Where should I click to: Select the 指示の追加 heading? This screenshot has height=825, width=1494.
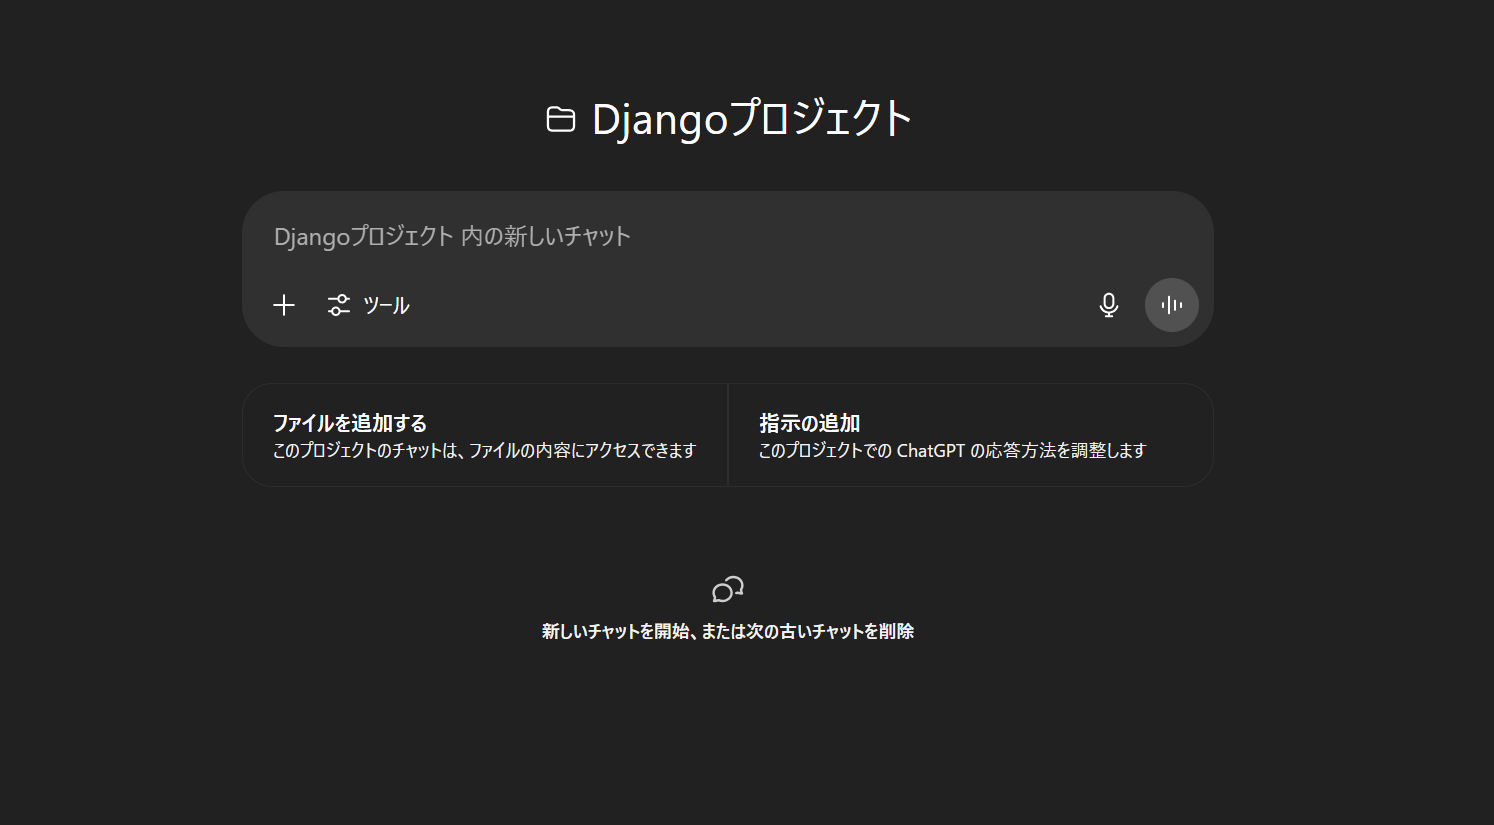pyautogui.click(x=810, y=423)
